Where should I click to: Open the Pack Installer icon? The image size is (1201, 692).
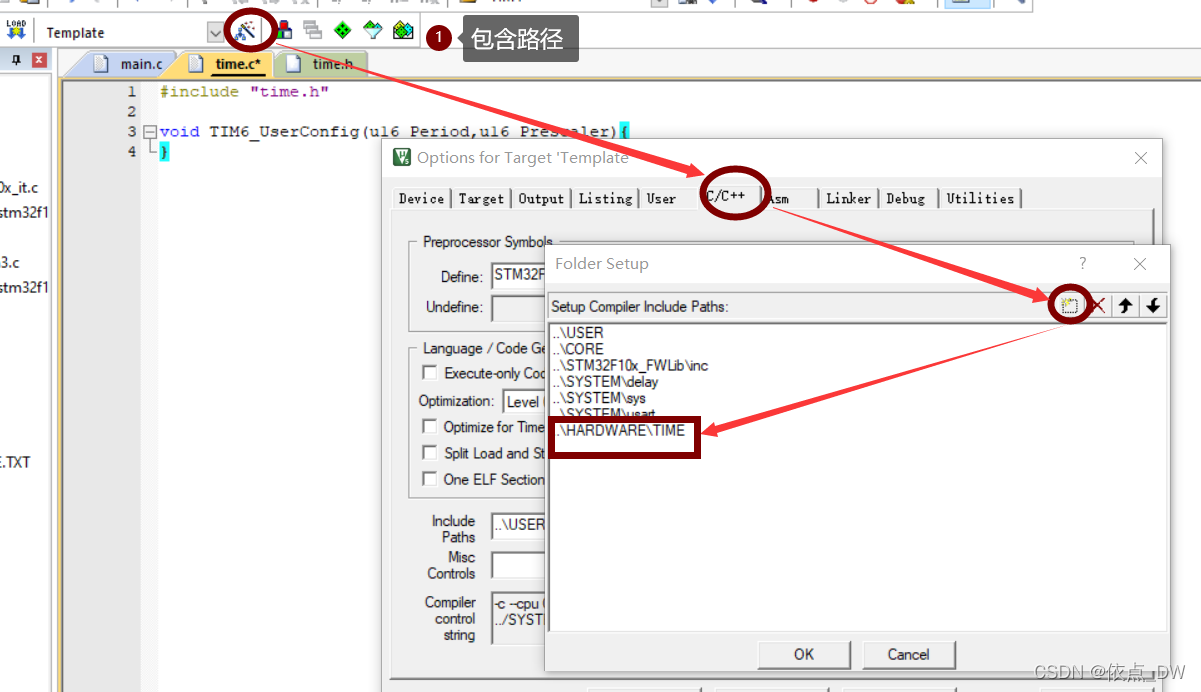tap(403, 31)
